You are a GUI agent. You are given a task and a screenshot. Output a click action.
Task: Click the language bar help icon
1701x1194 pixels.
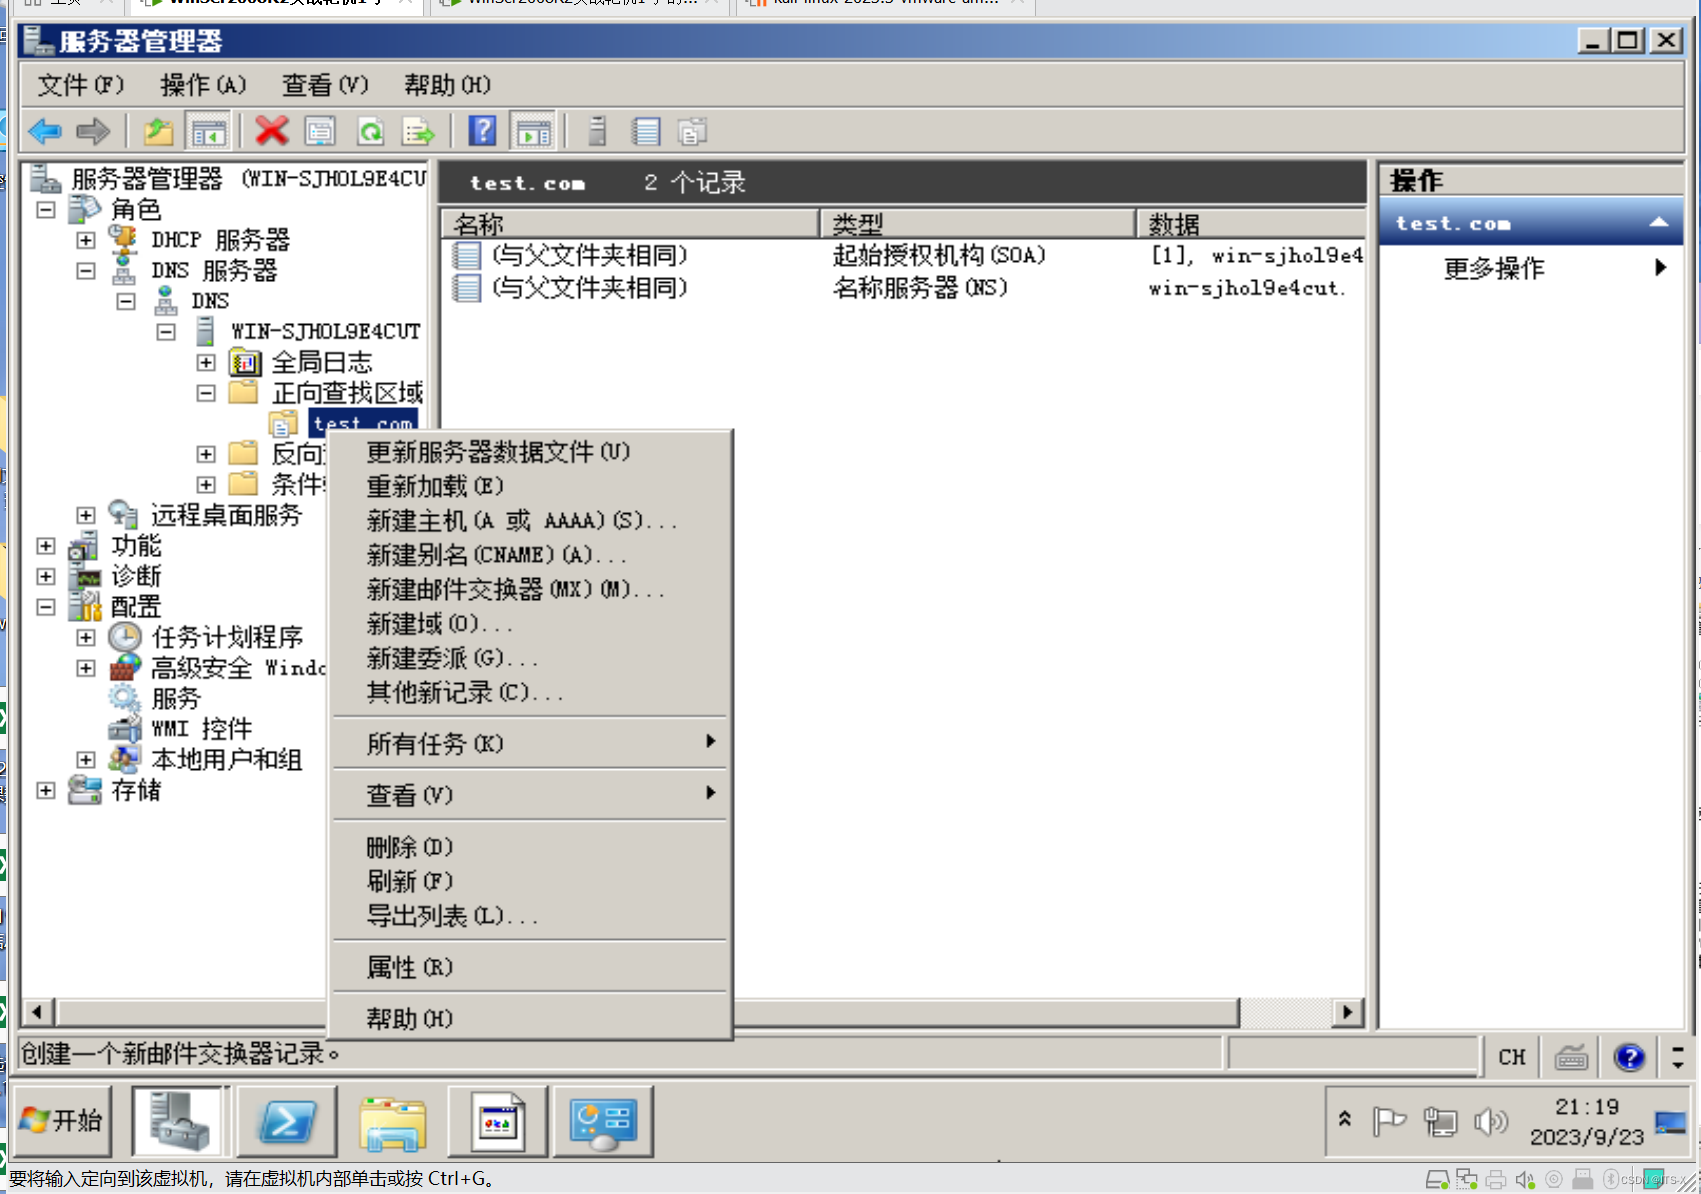1629,1057
